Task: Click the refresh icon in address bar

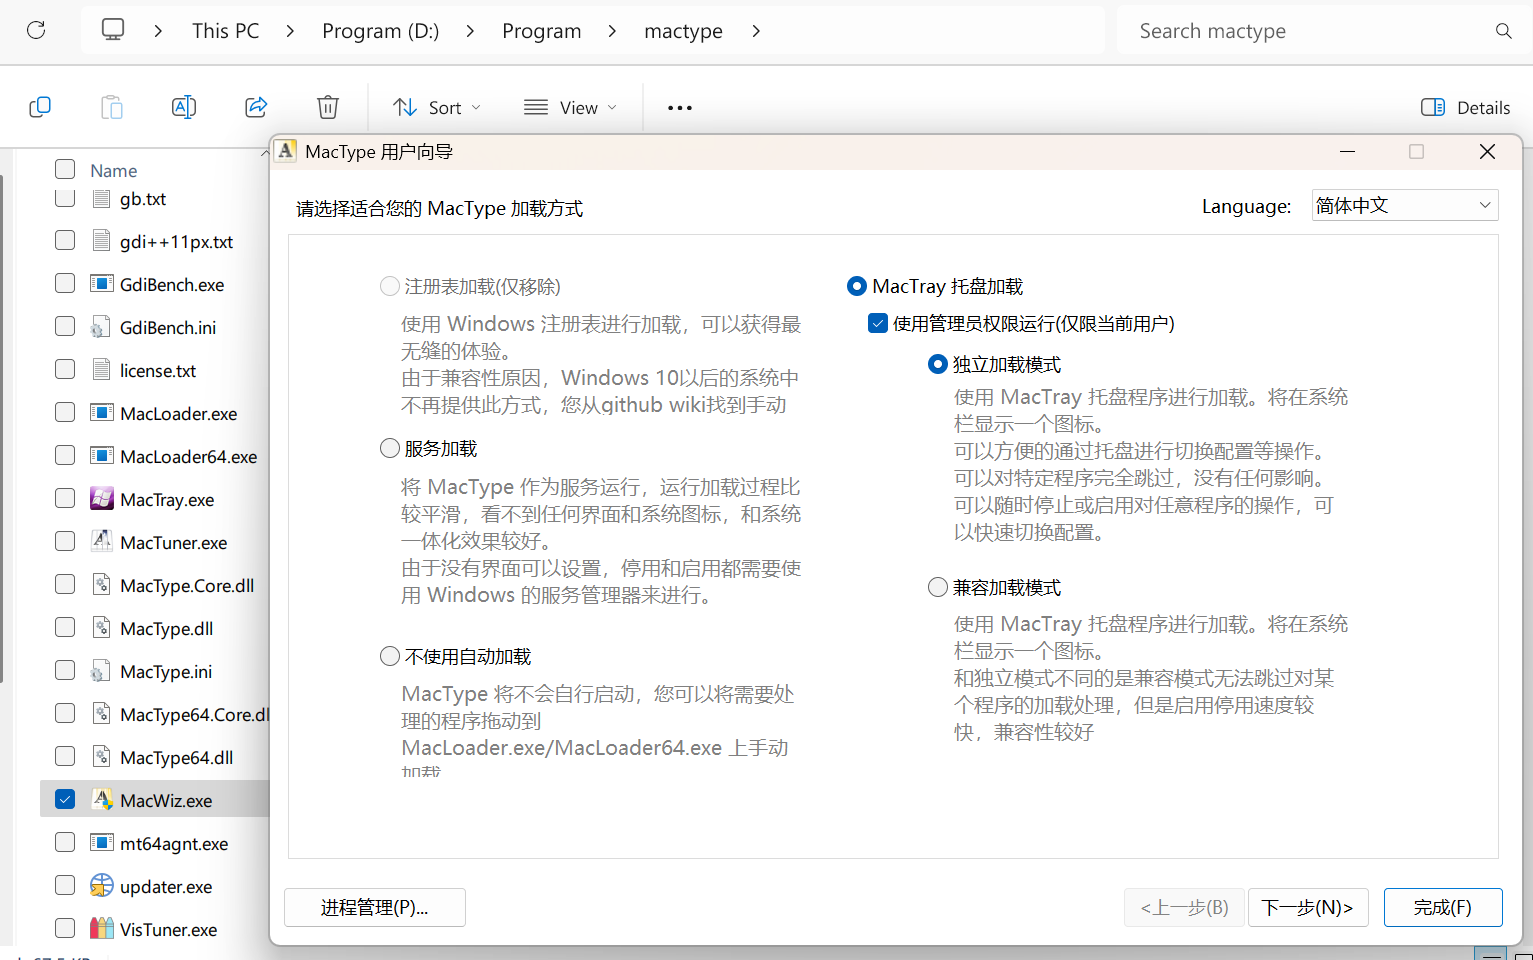Action: coord(36,30)
